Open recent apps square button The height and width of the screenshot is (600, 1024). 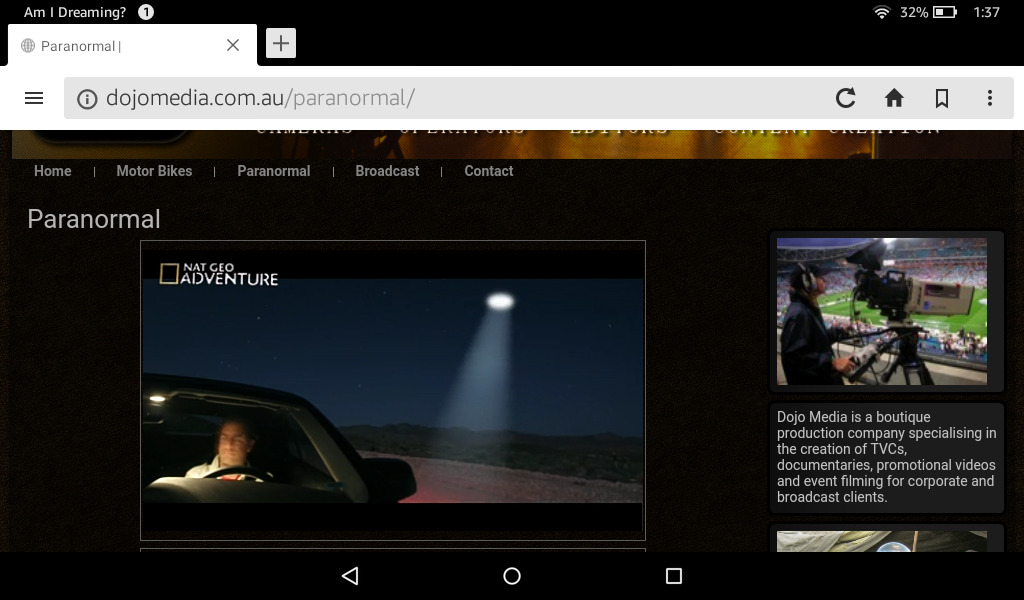pos(674,576)
